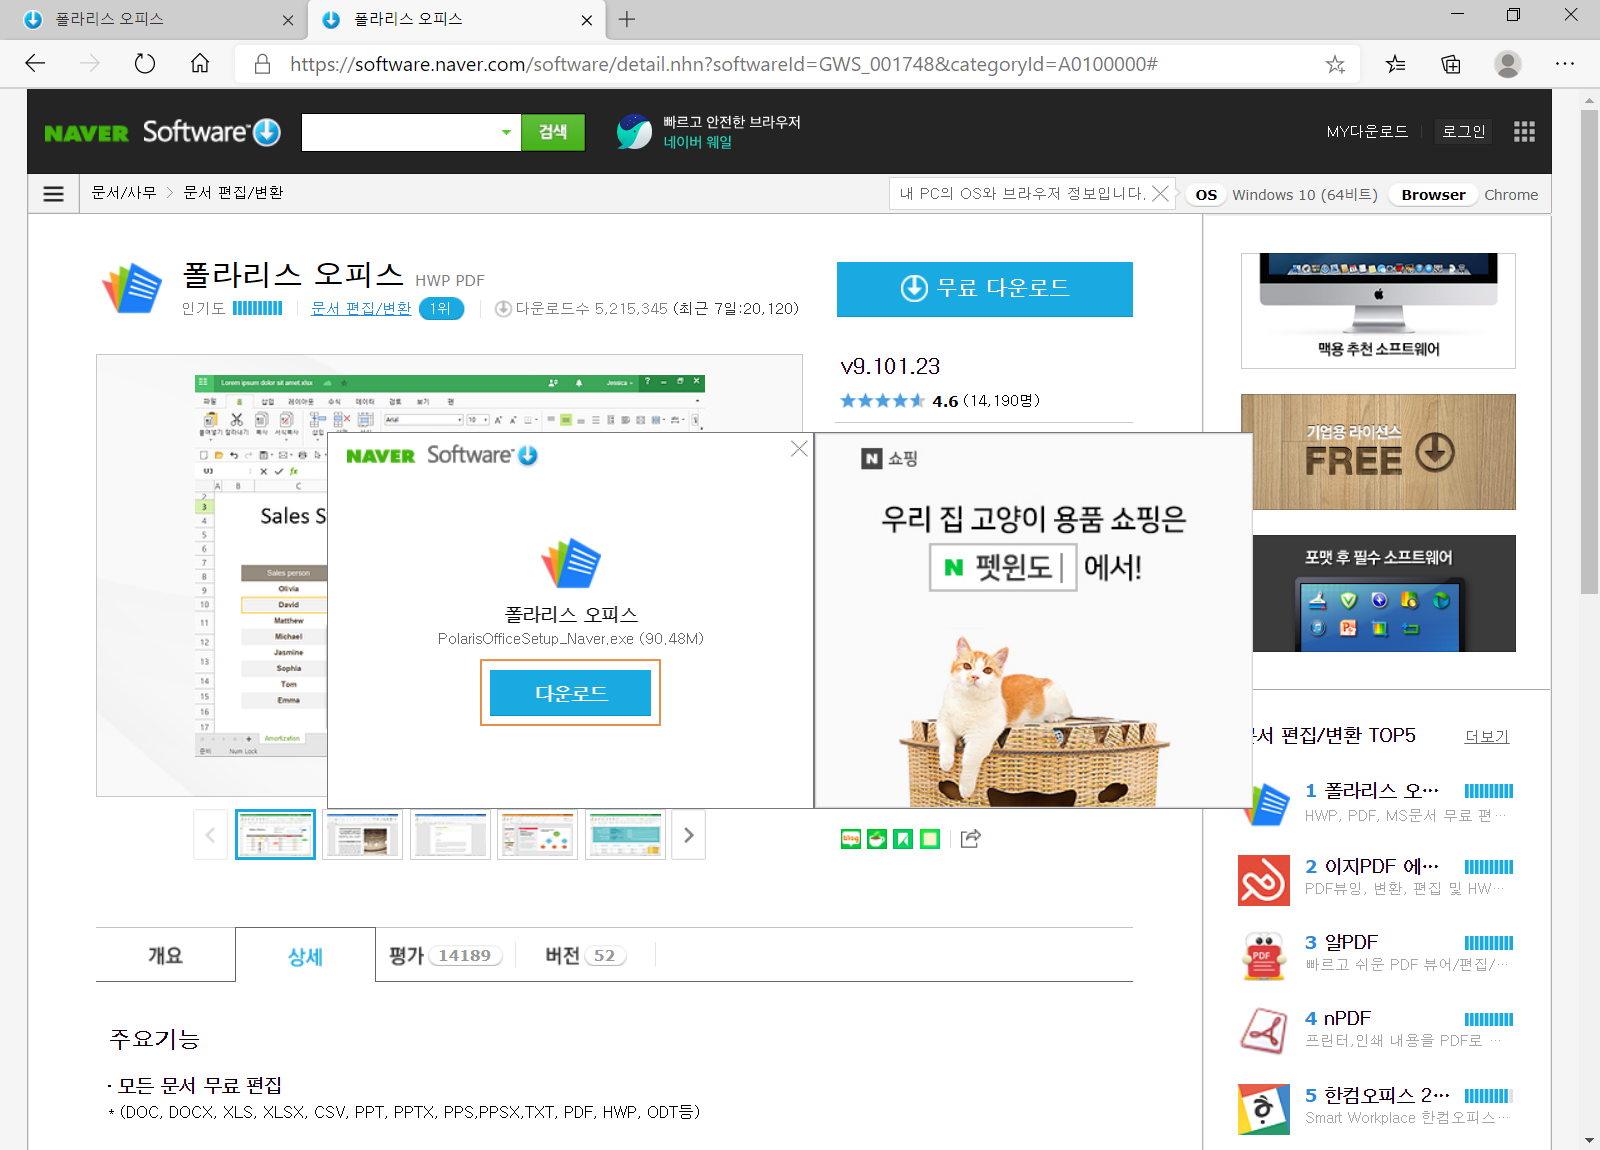This screenshot has height=1150, width=1600.
Task: Select the fourth screenshot thumbnail
Action: [537, 835]
